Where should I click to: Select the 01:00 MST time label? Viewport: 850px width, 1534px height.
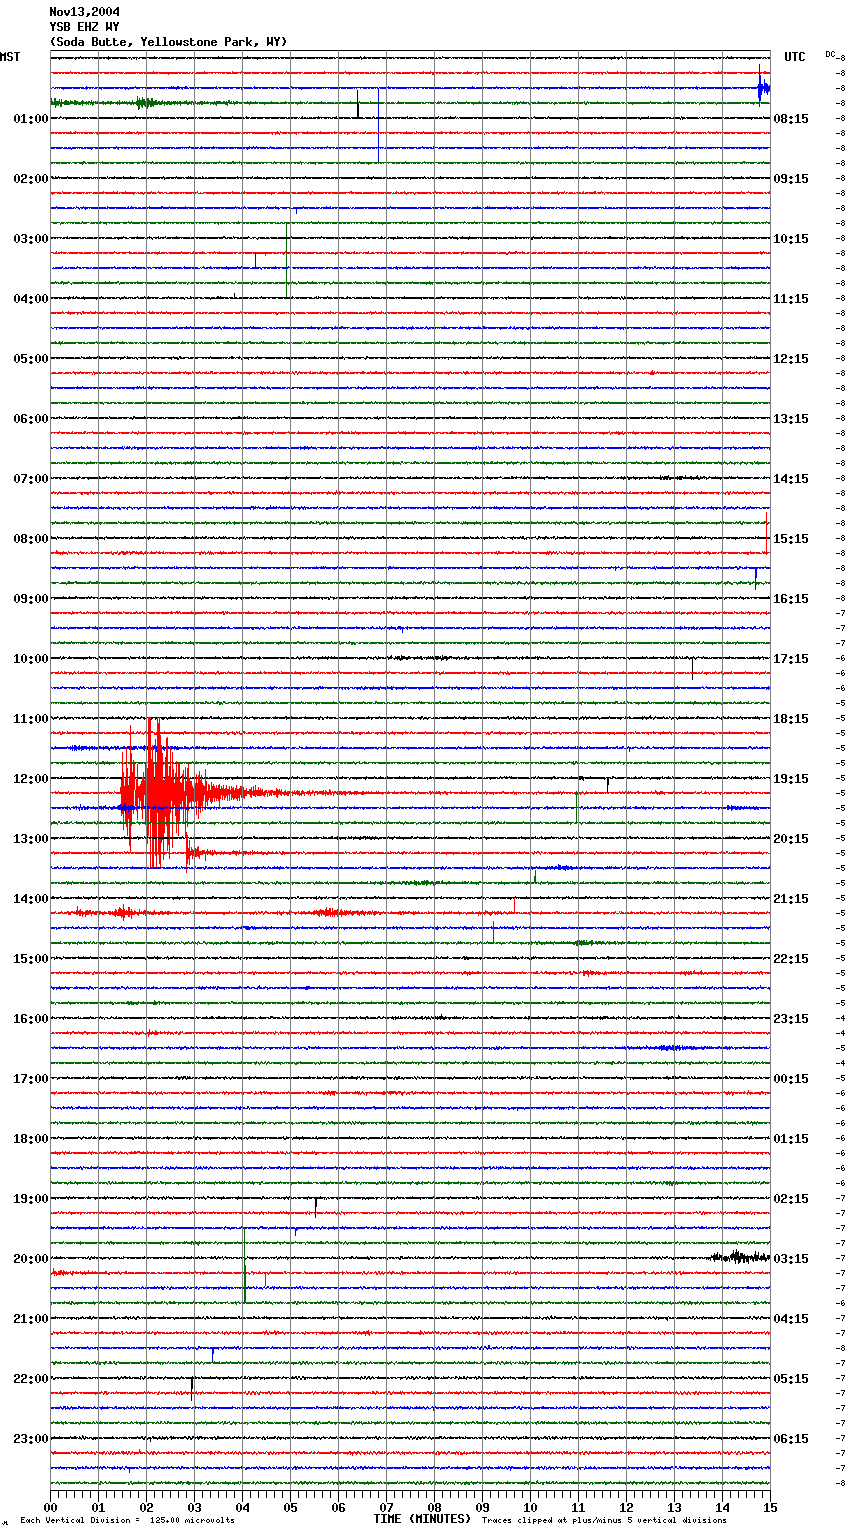31,119
